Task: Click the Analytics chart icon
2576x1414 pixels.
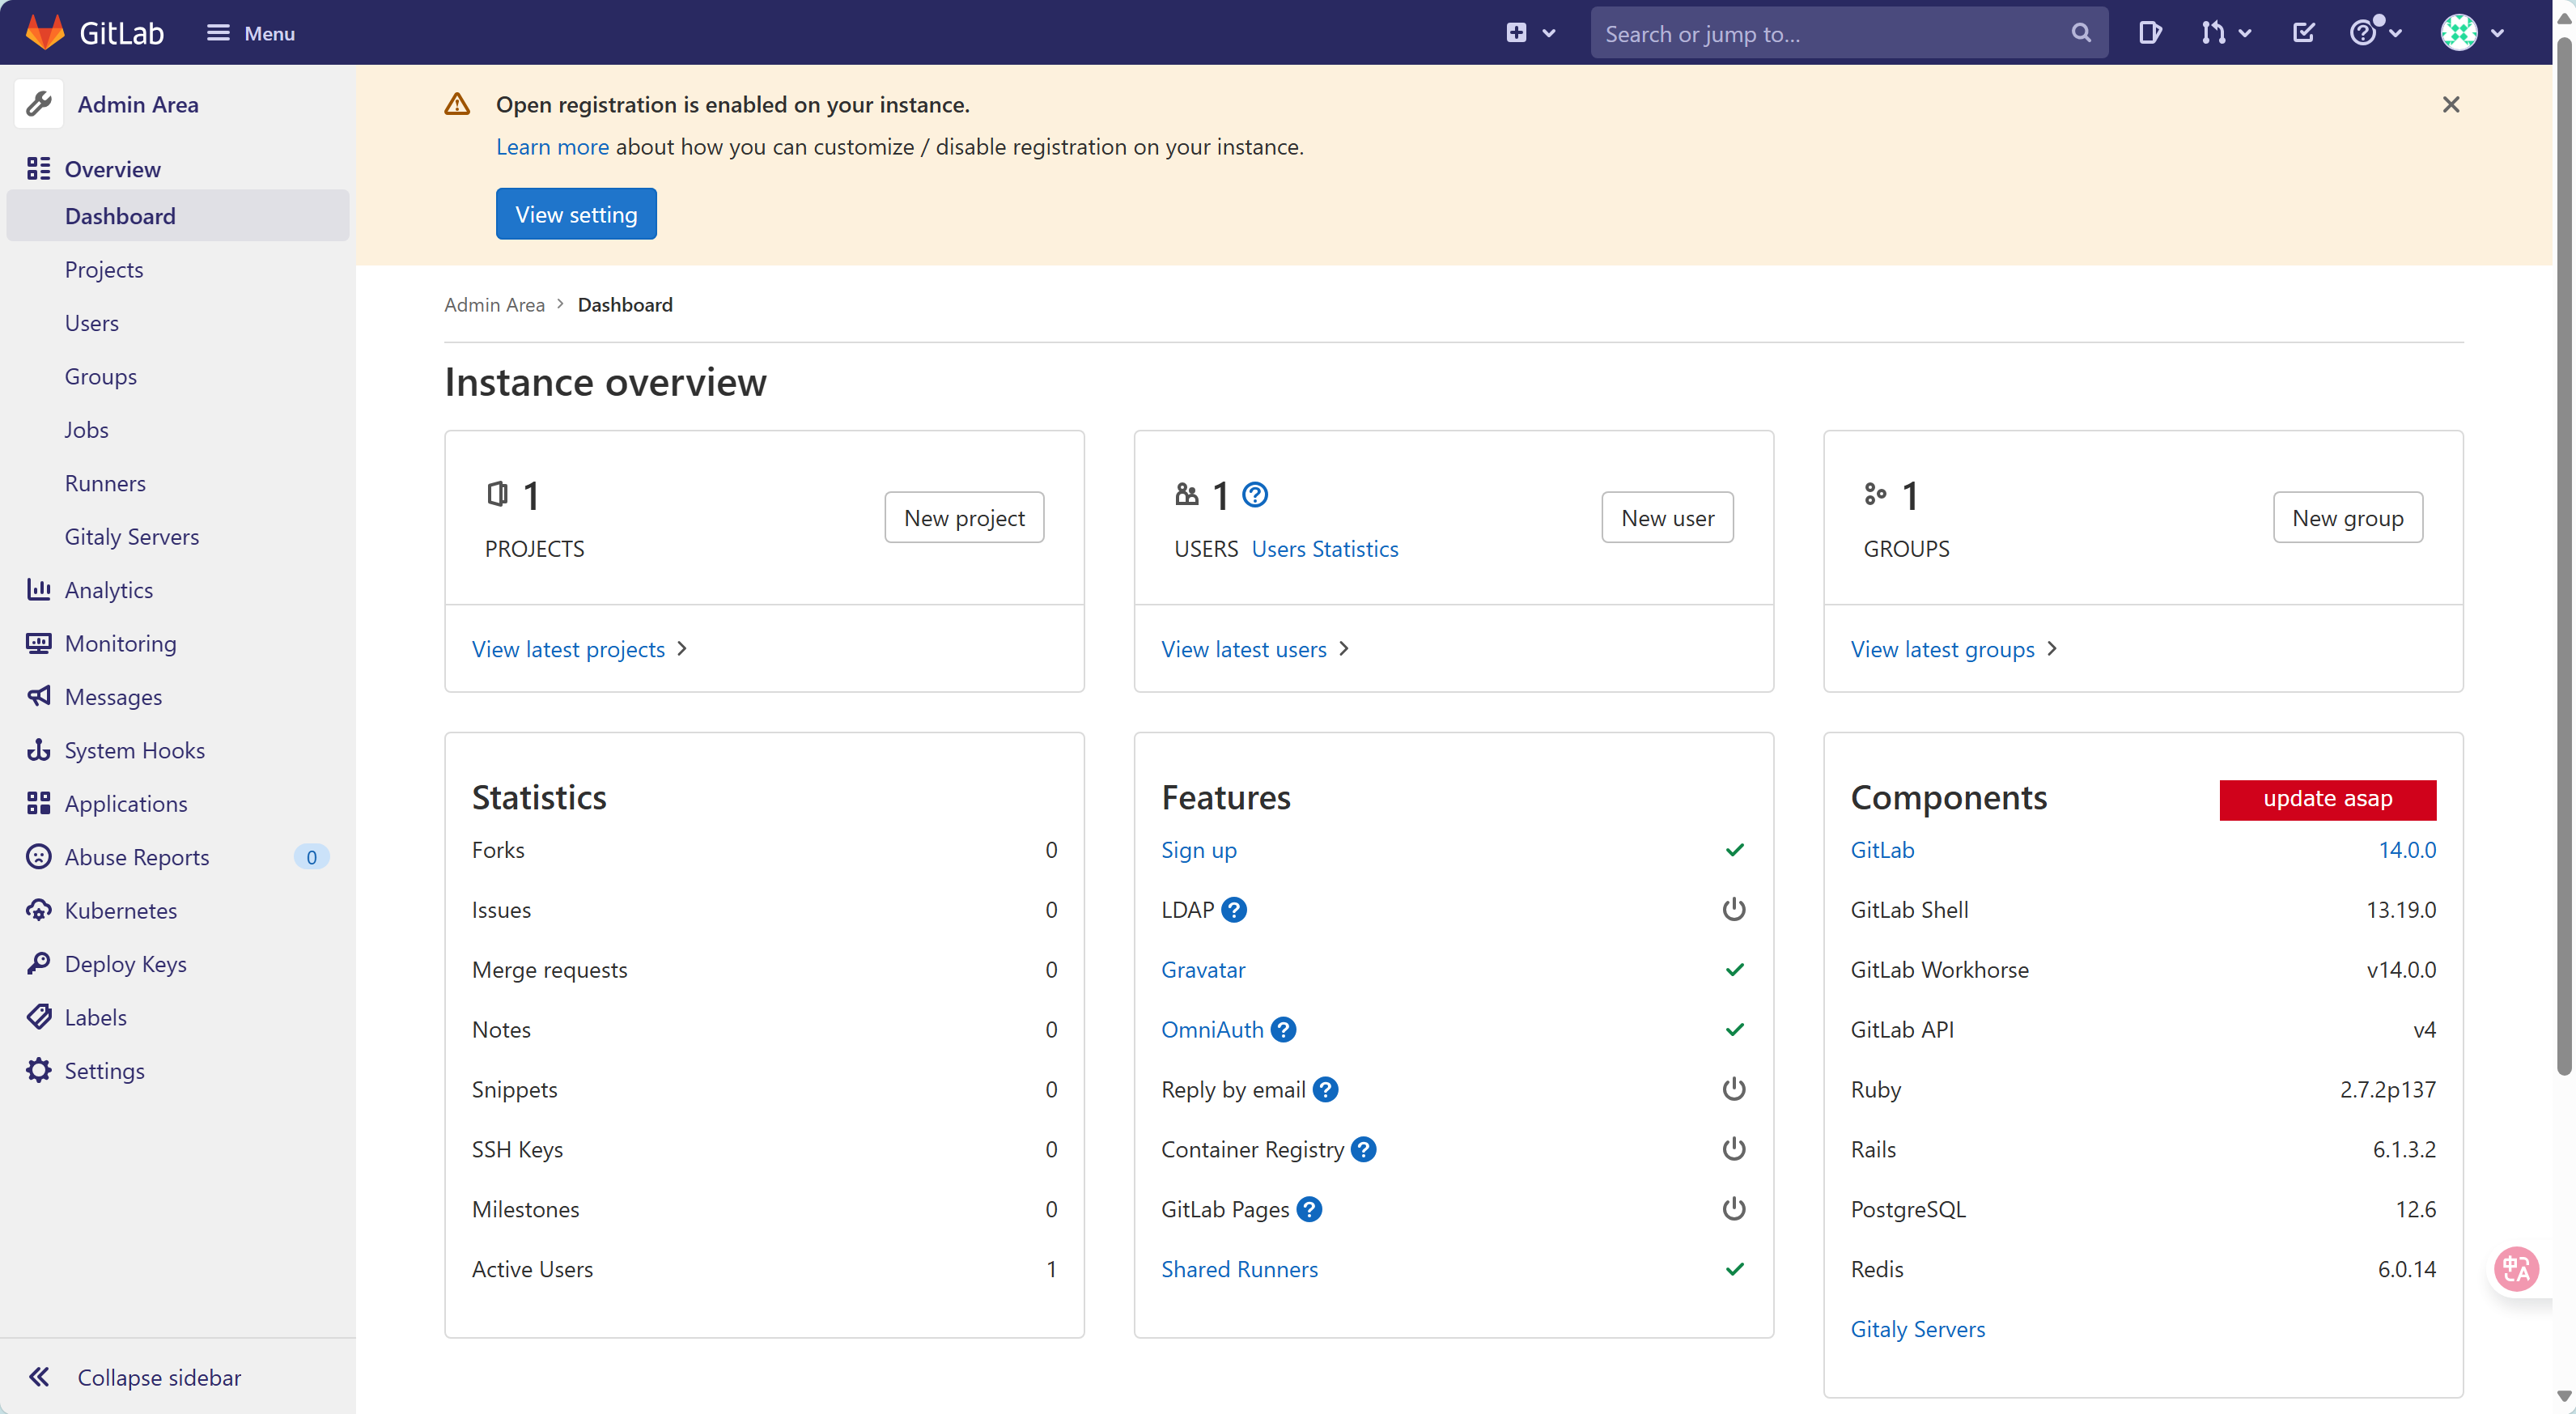Action: click(x=39, y=590)
